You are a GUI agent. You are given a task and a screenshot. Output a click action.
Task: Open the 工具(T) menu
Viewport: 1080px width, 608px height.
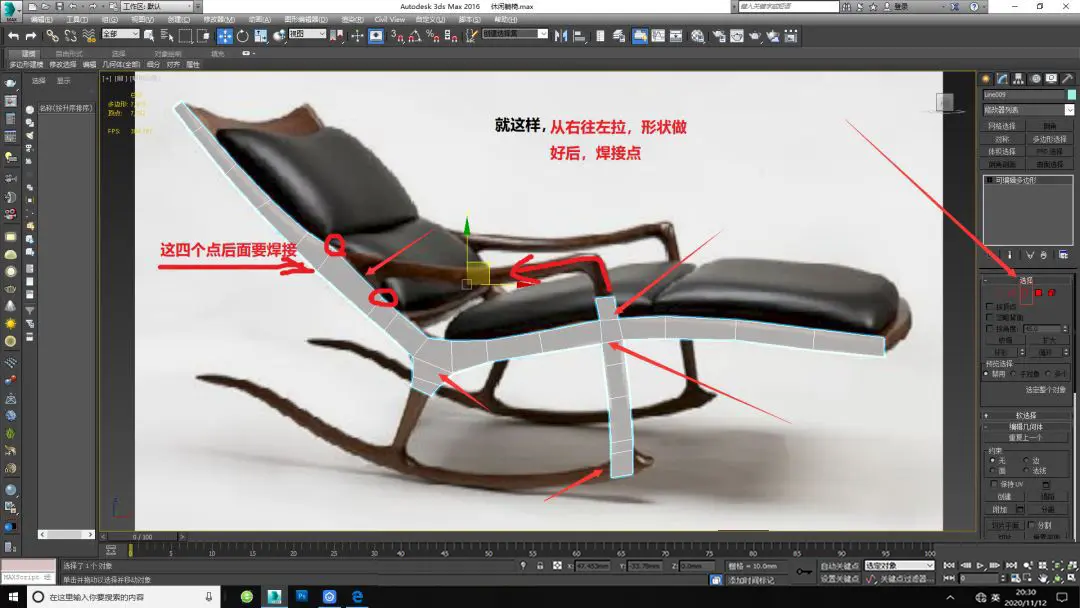76,19
